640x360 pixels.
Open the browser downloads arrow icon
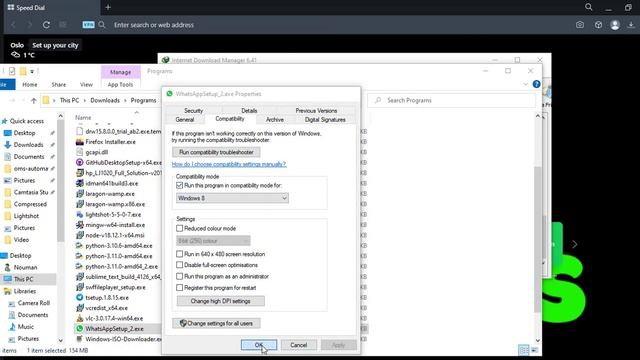[631, 25]
